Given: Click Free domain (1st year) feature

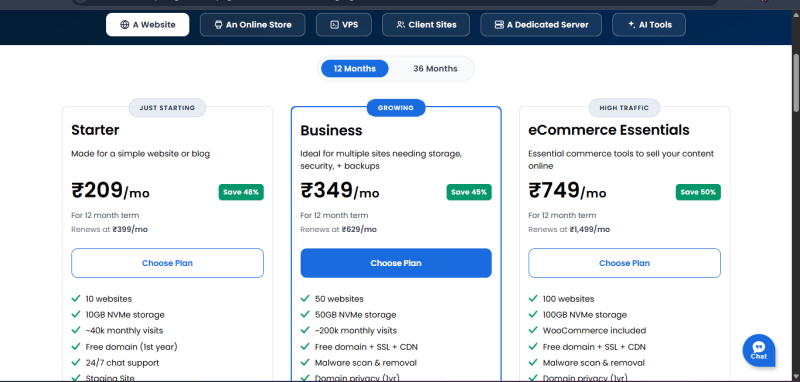Looking at the screenshot, I should click(131, 347).
